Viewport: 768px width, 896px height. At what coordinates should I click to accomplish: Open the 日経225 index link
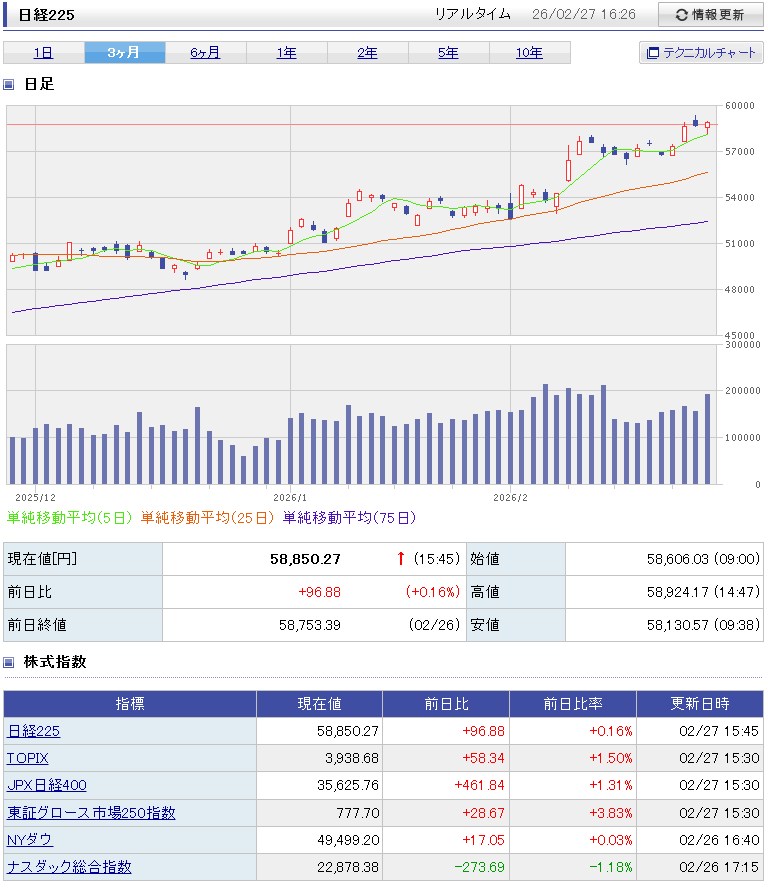click(33, 731)
